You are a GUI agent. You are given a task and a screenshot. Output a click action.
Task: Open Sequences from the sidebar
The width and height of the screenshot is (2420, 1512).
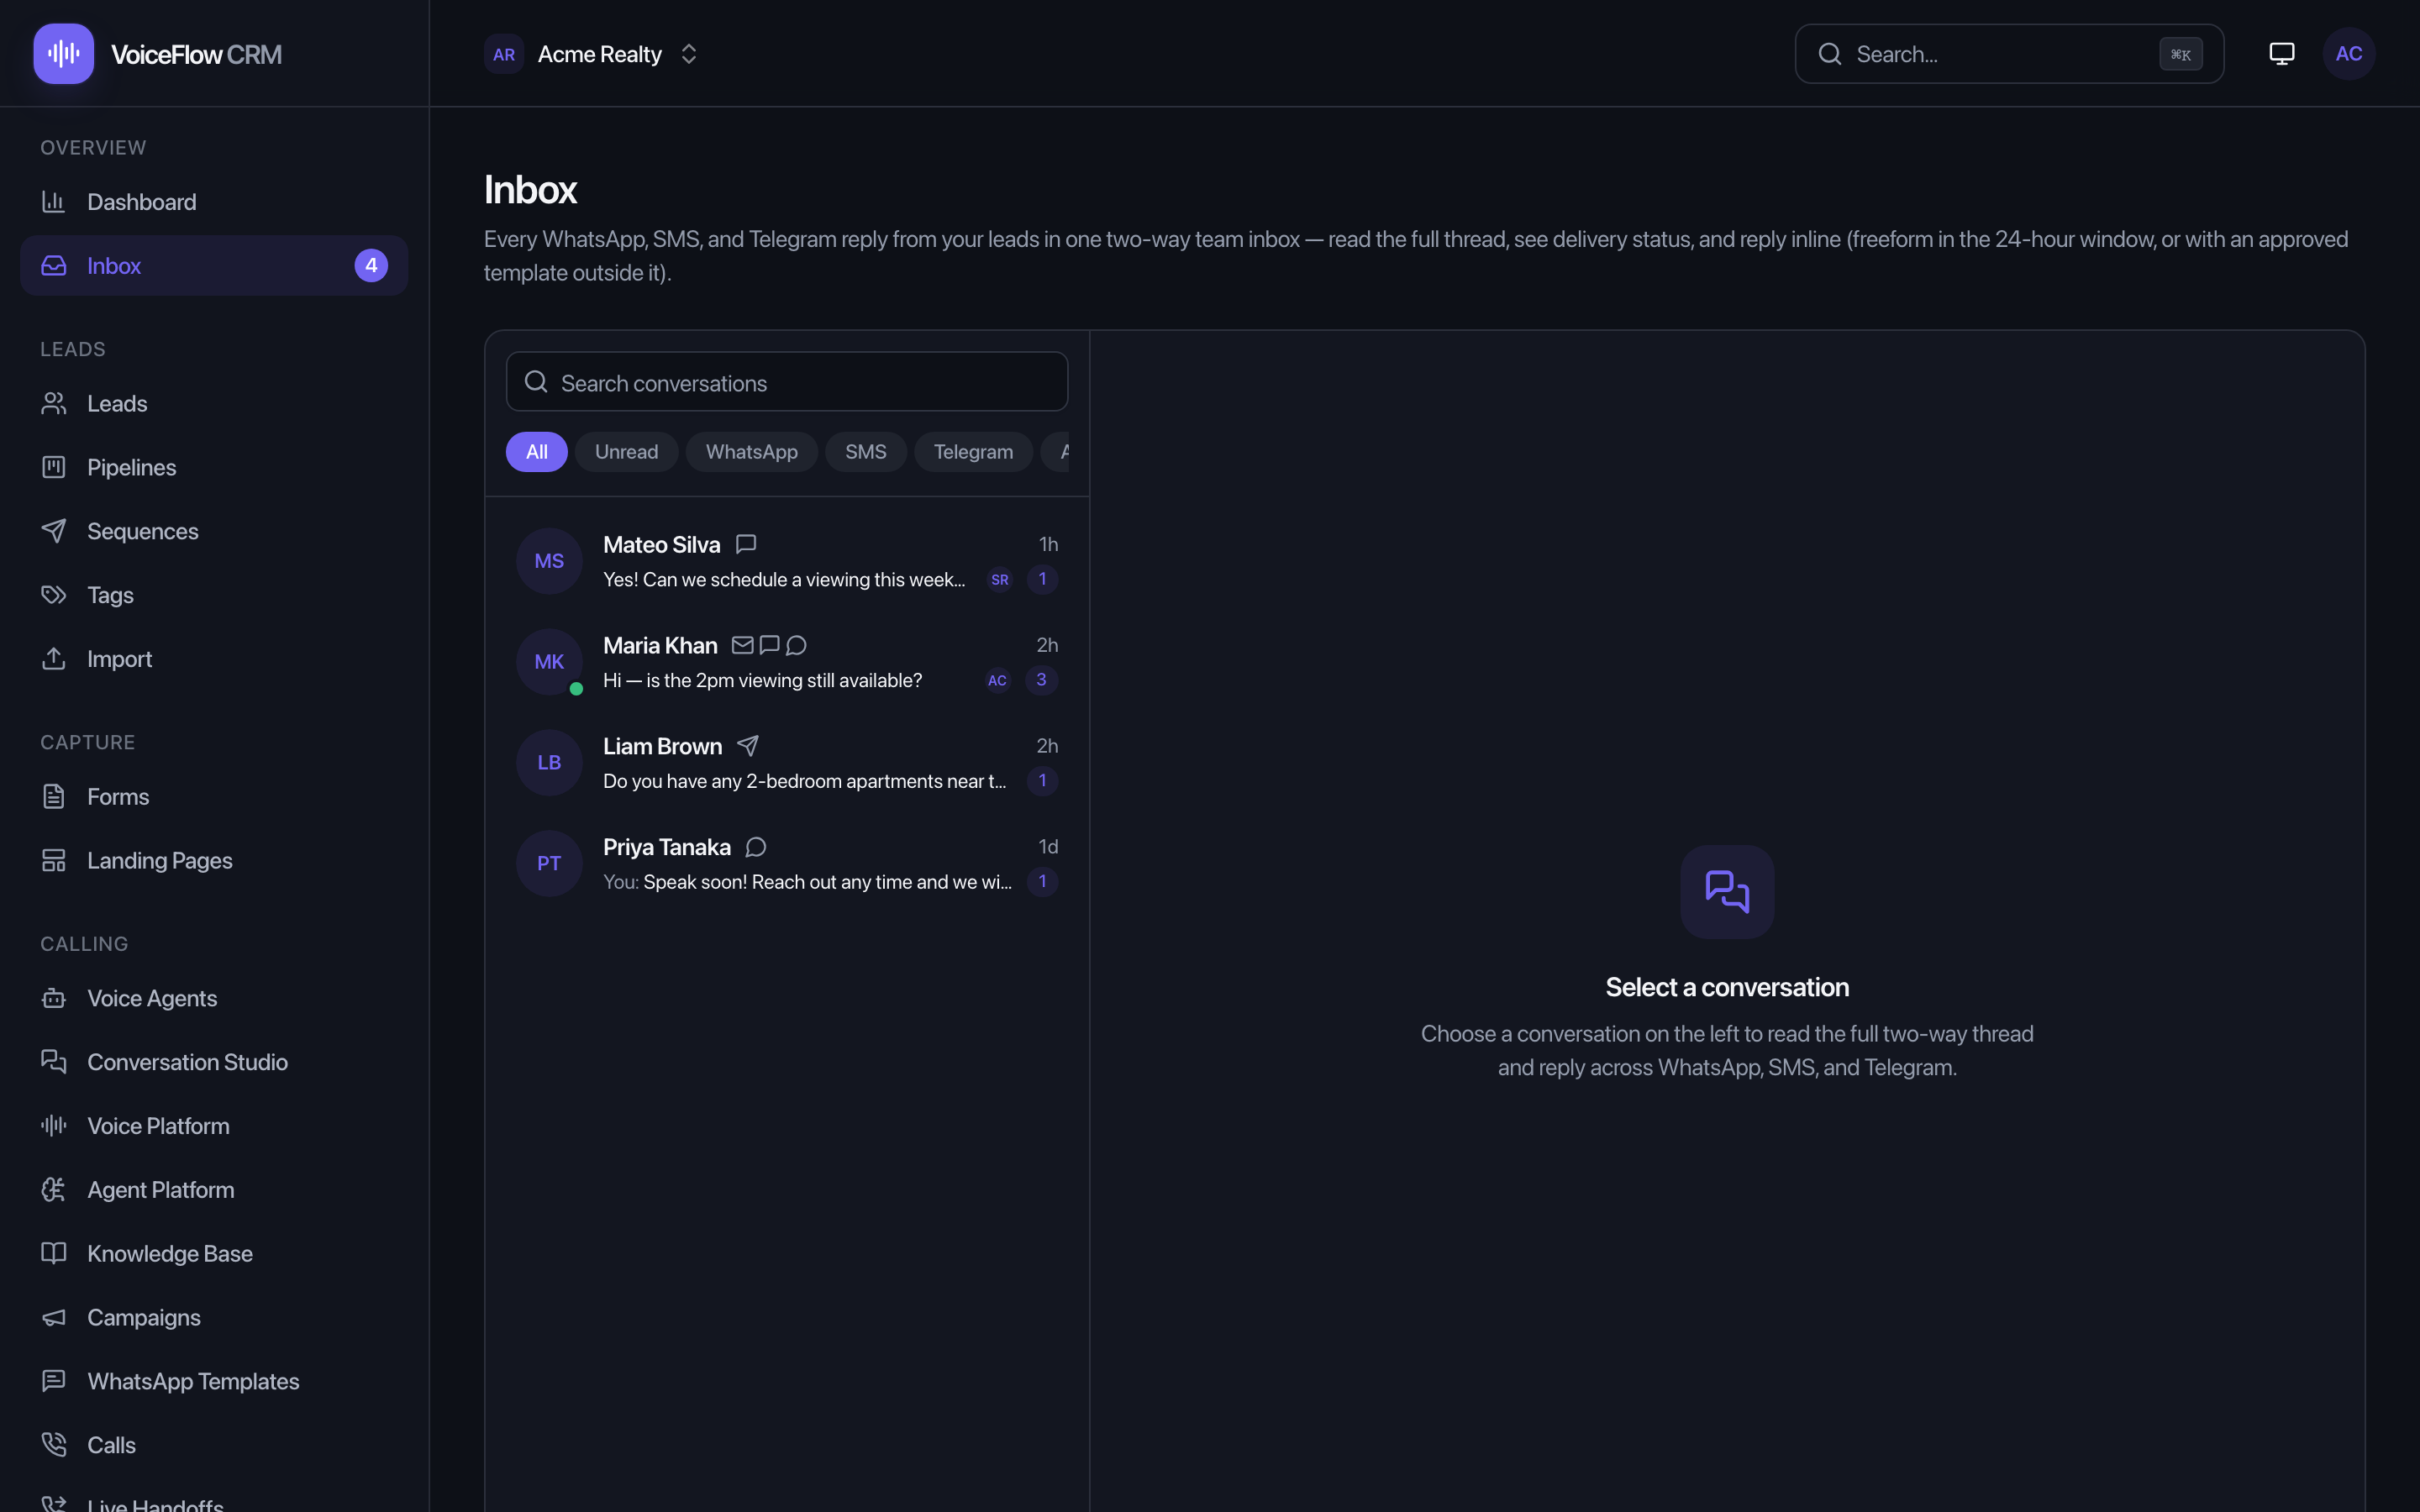214,531
